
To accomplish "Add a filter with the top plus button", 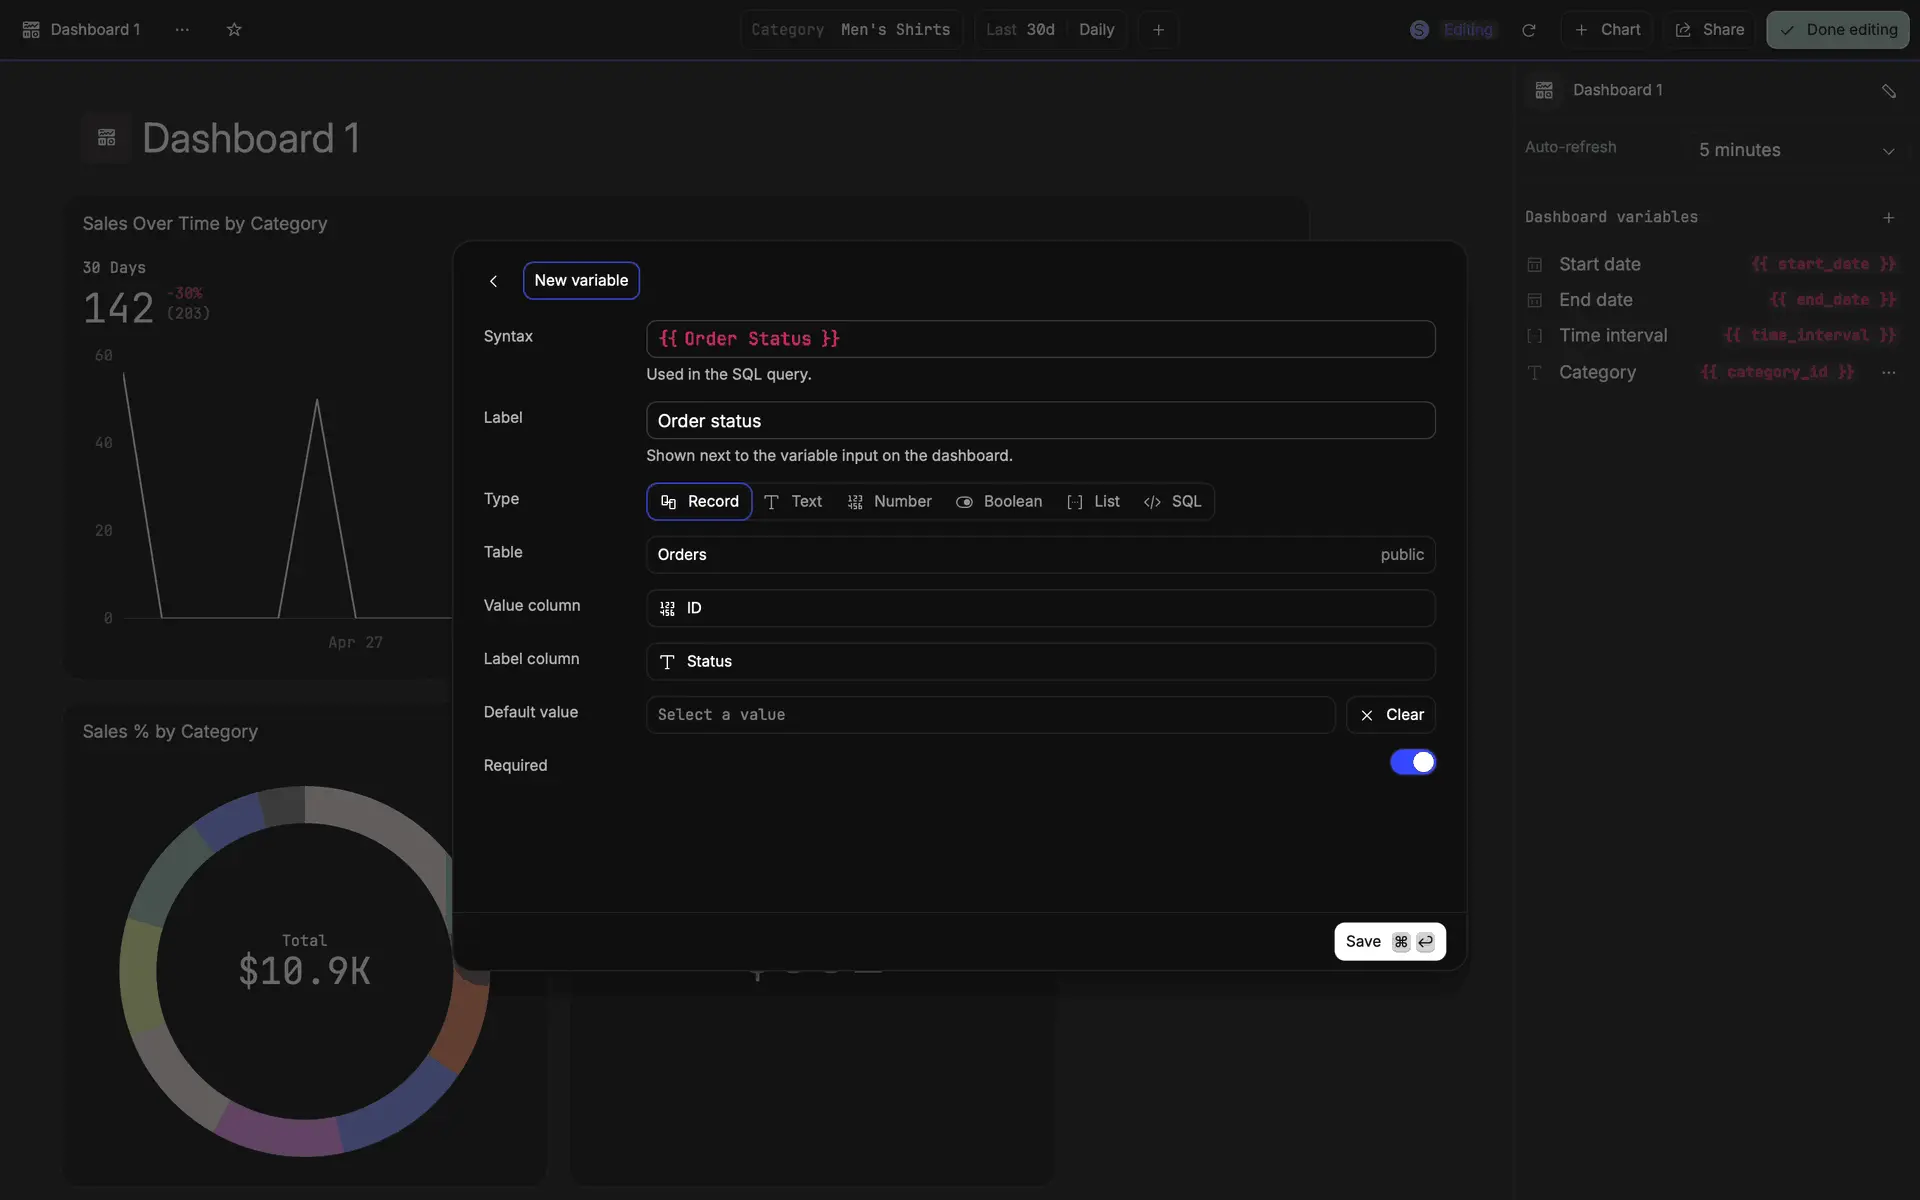I will [1158, 30].
